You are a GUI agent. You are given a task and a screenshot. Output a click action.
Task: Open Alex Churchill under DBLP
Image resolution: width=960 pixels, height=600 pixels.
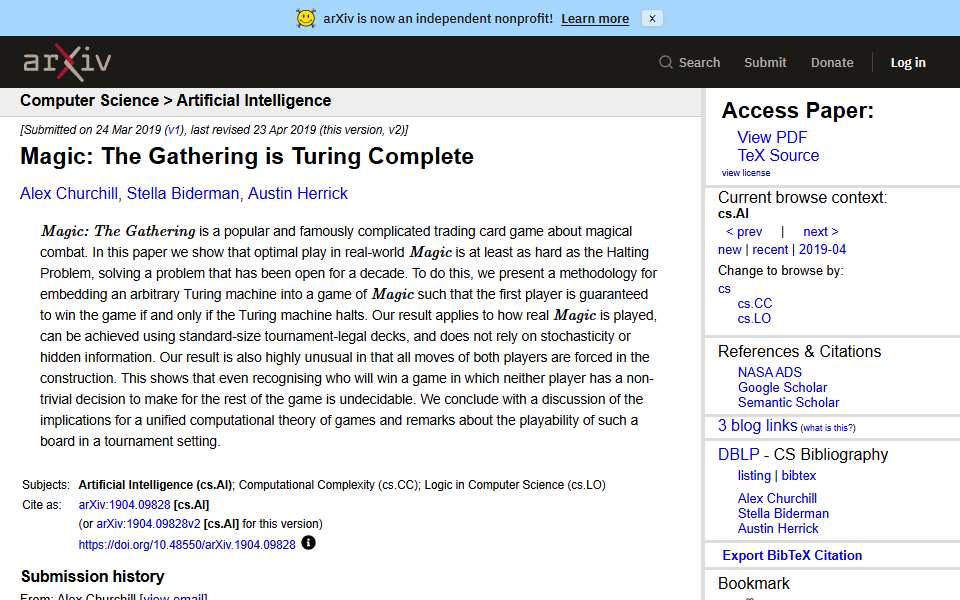777,498
